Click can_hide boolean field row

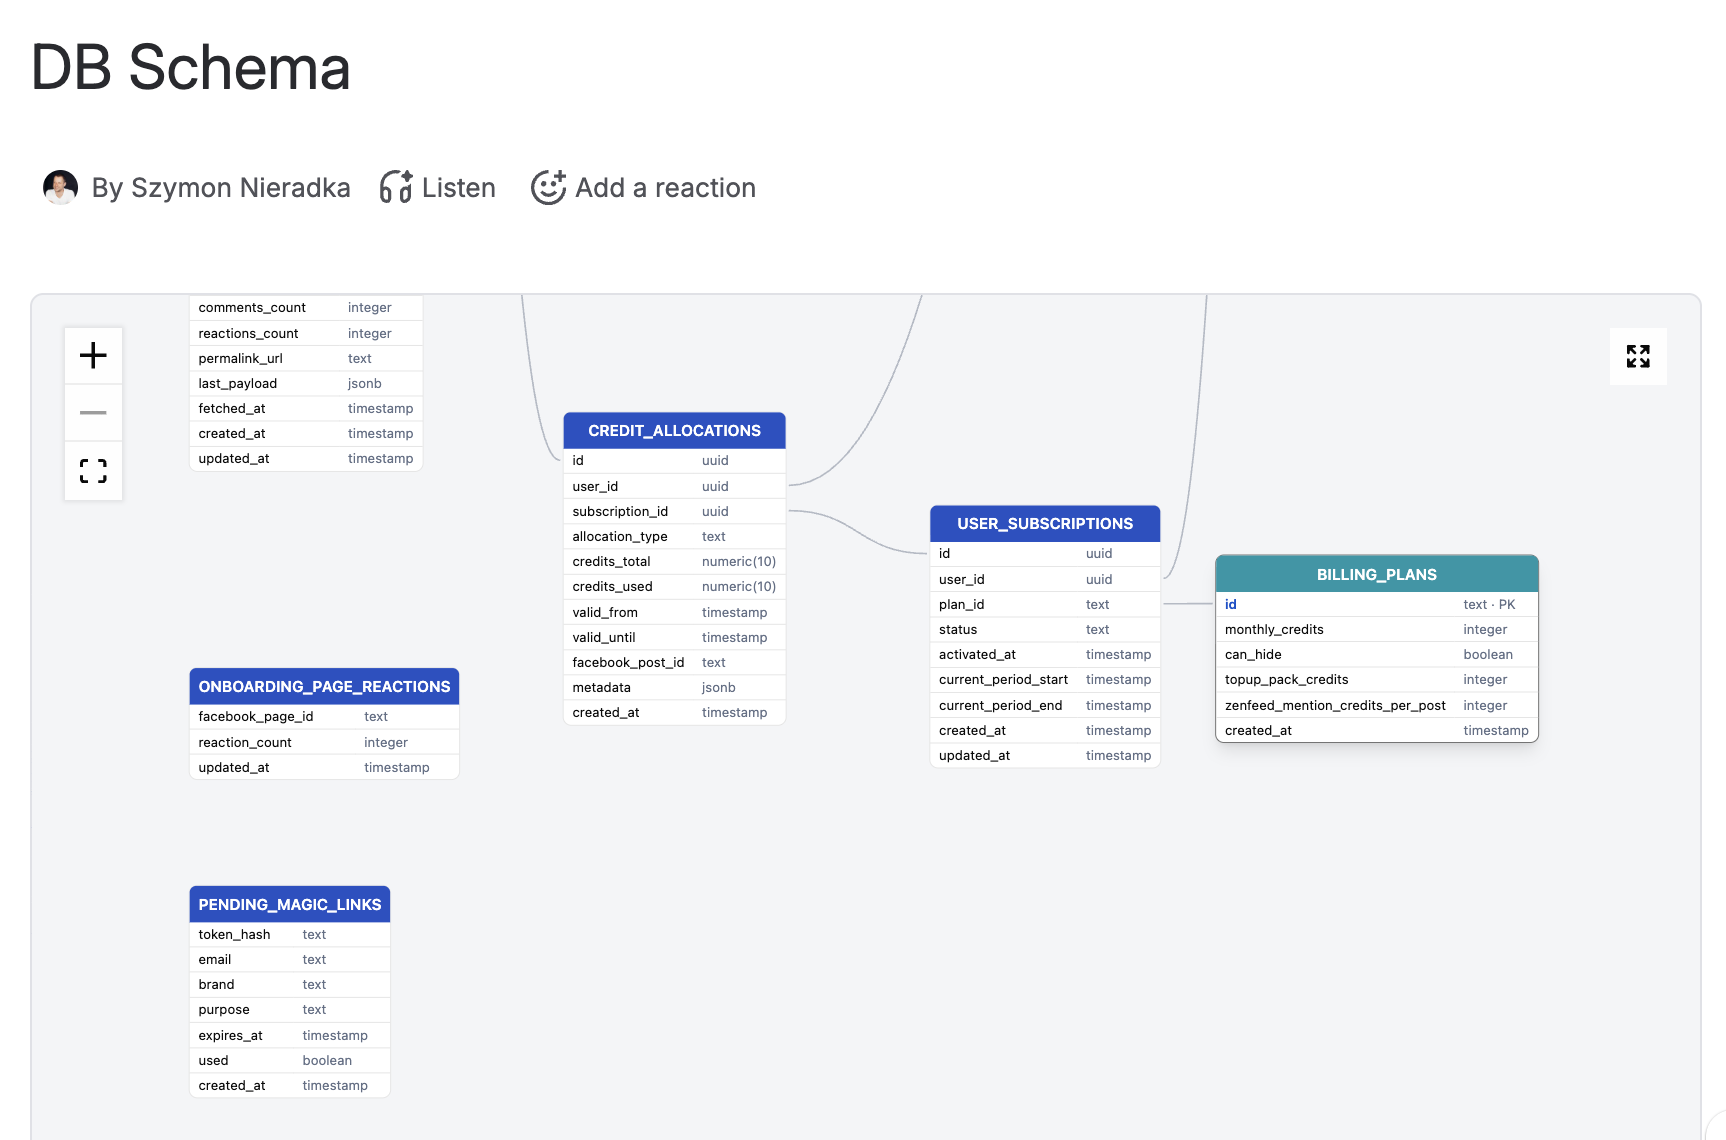(x=1377, y=654)
